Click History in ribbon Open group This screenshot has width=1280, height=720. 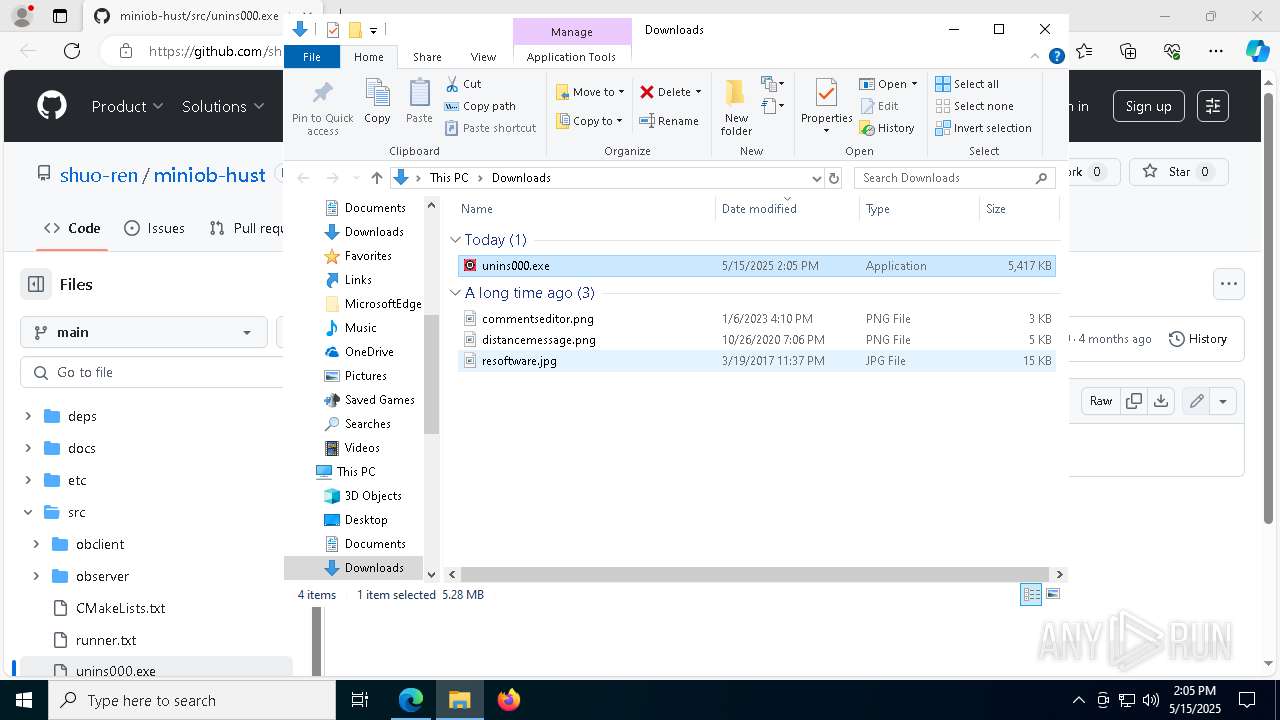coord(887,128)
